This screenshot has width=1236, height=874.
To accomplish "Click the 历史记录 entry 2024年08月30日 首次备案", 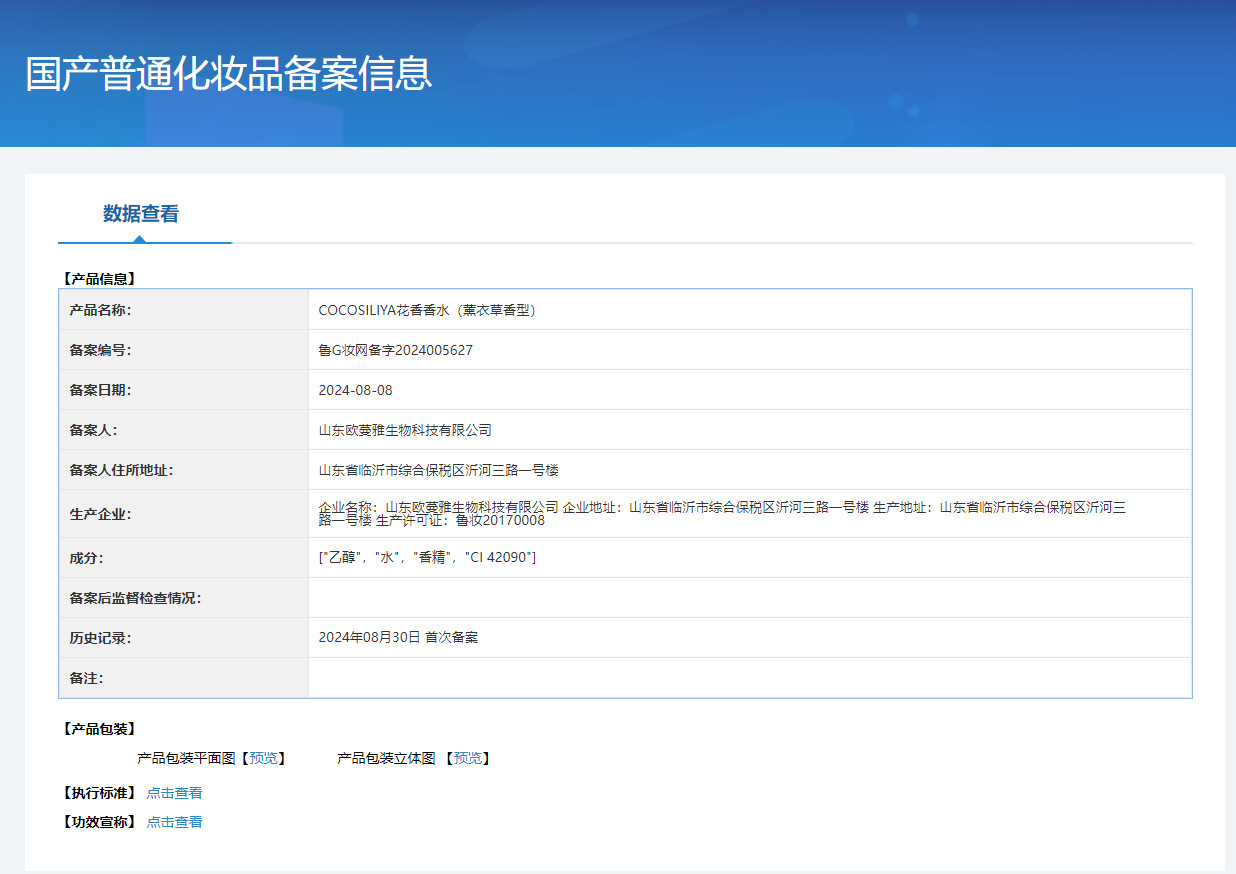I will 398,637.
